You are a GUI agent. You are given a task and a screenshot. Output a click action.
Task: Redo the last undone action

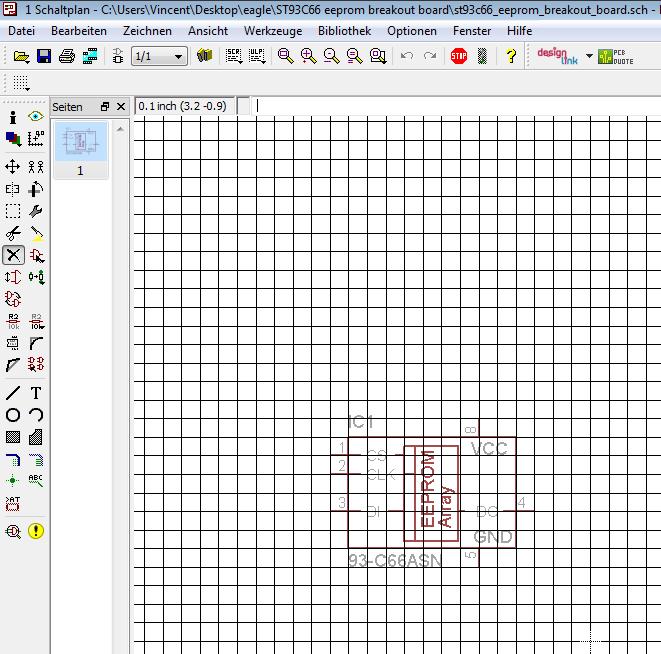430,56
